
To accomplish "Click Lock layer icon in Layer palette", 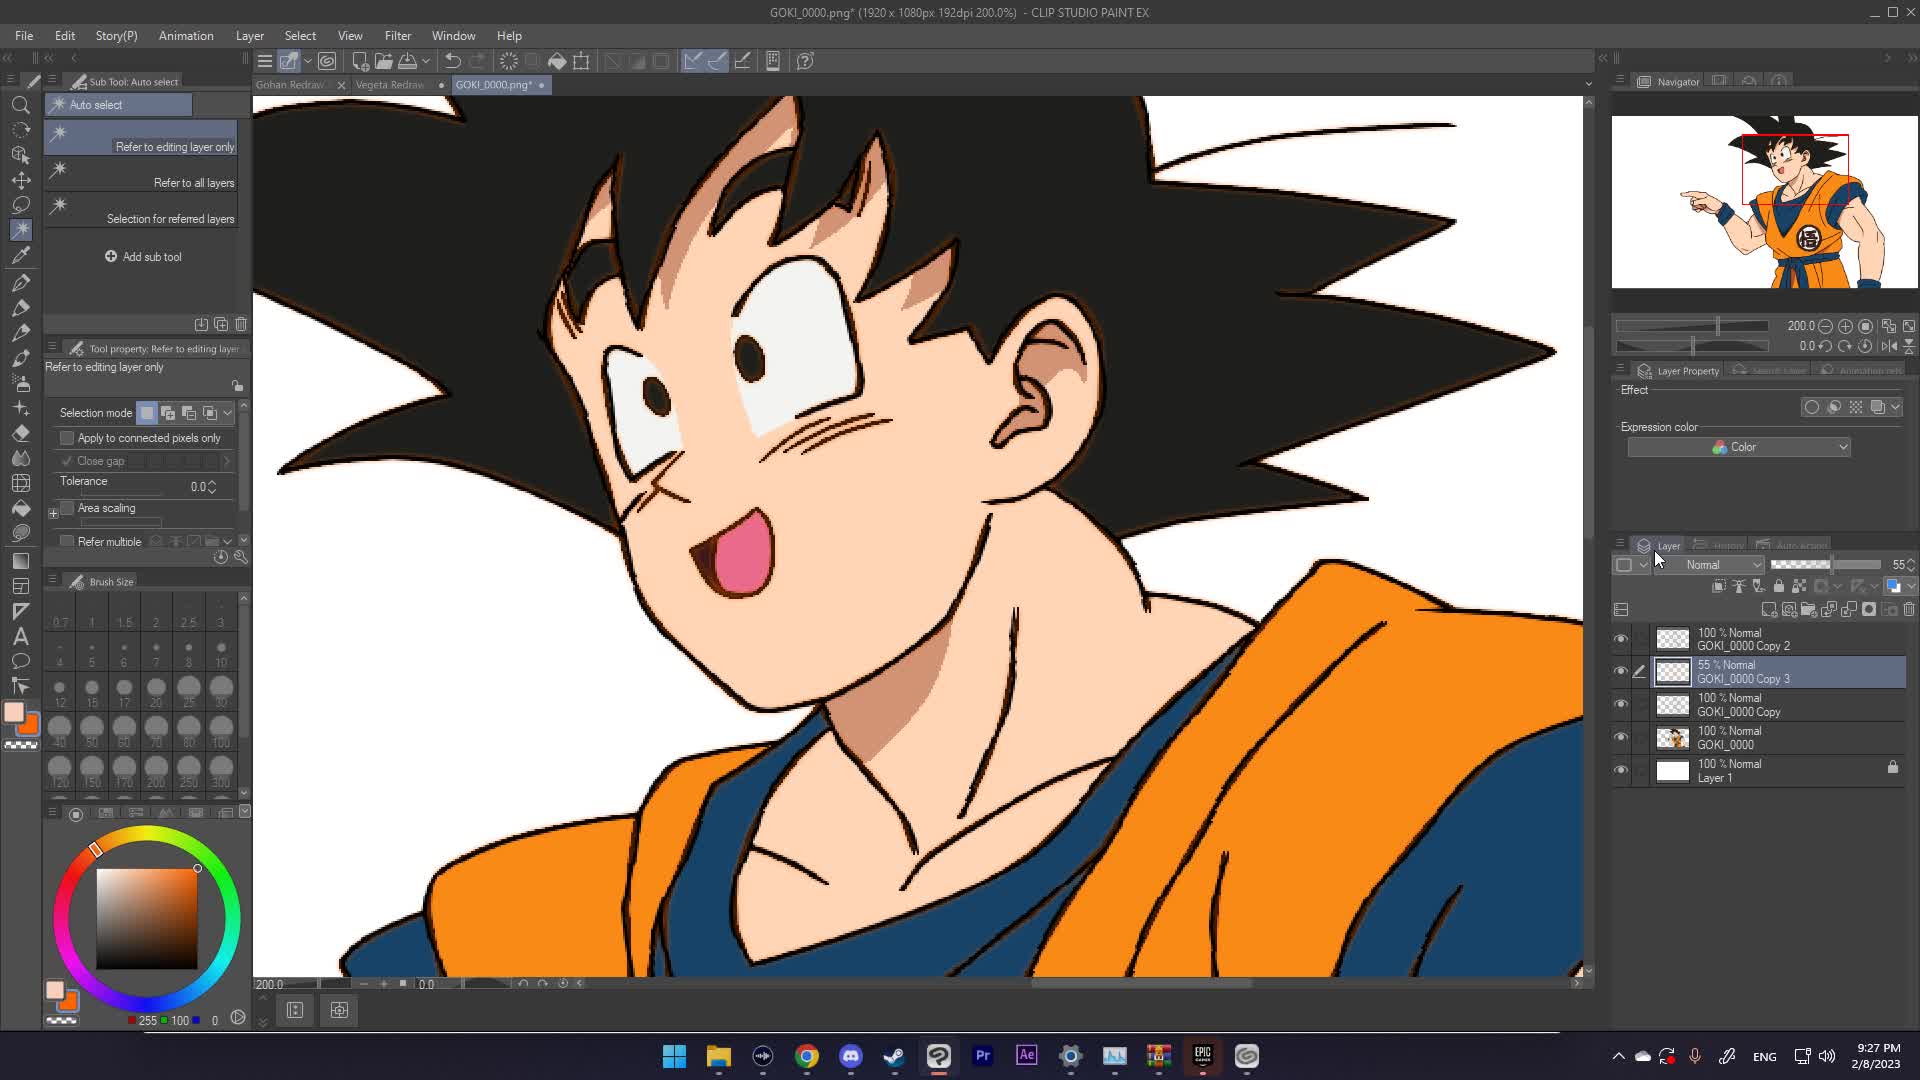I will click(x=1778, y=586).
